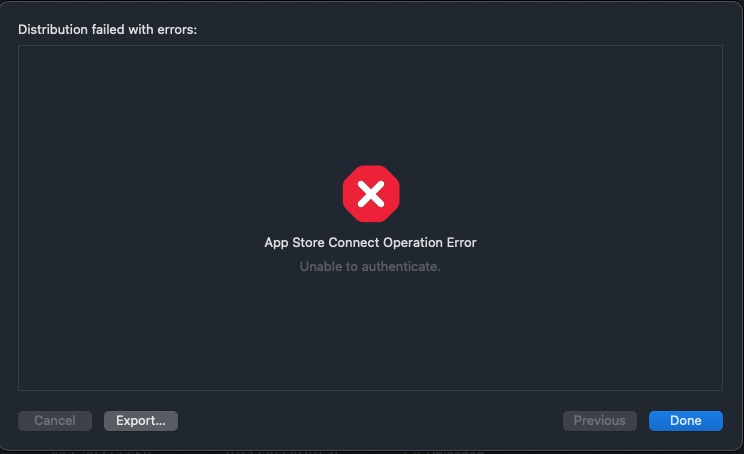This screenshot has height=454, width=744.
Task: Go back using the Previous button
Action: (x=600, y=421)
